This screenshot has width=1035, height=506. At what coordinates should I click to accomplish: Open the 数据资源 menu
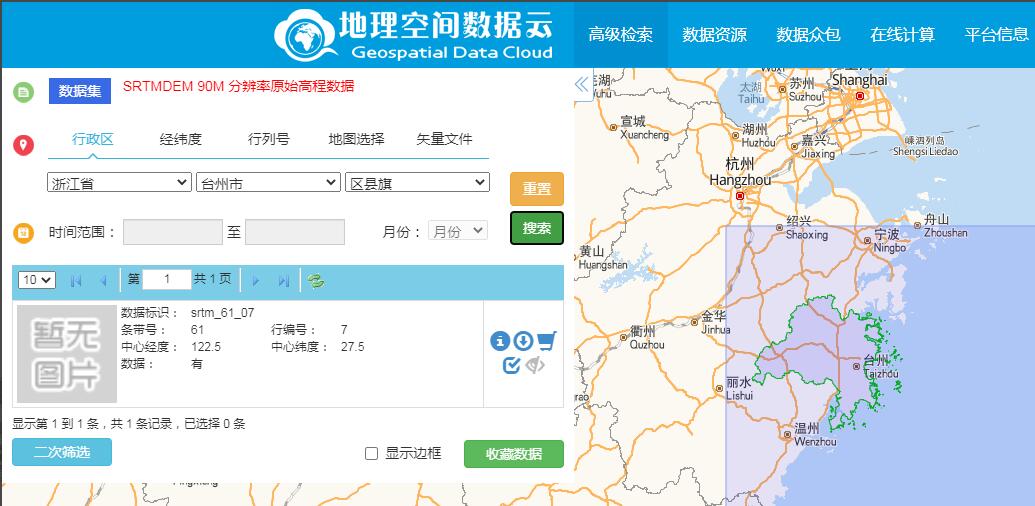click(714, 35)
